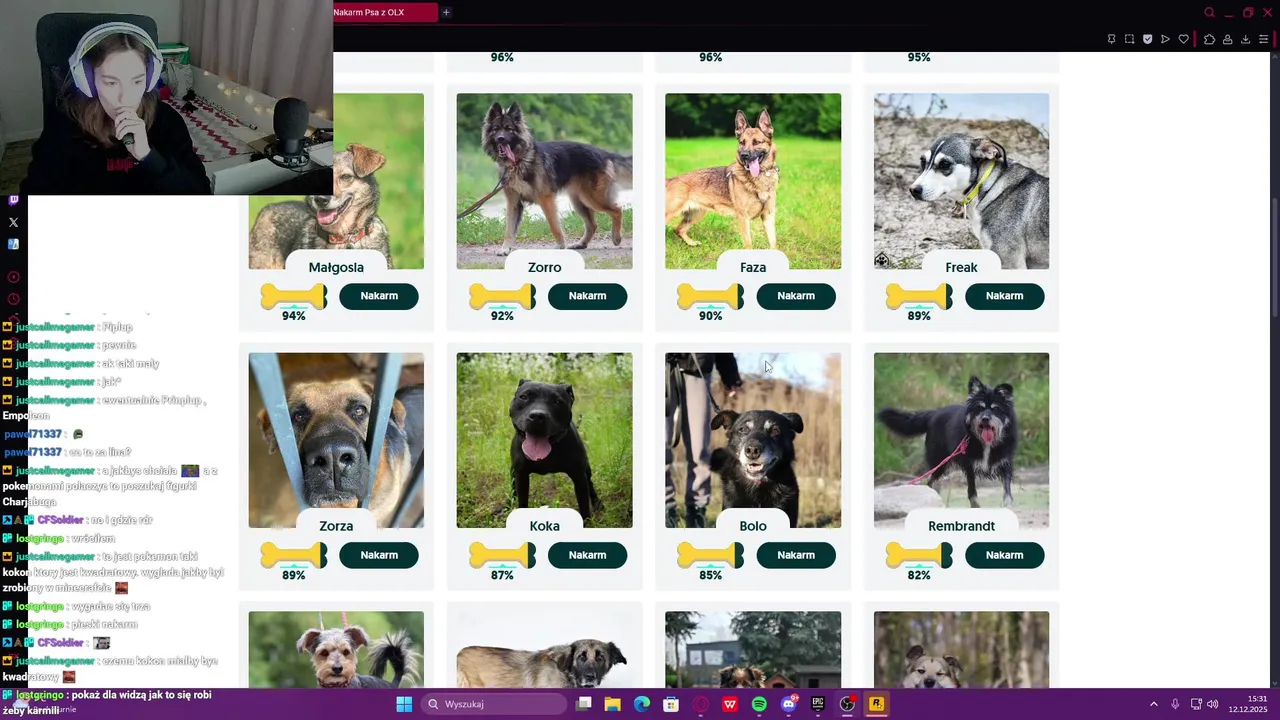Click the heart bookmark icon
The height and width of the screenshot is (720, 1280).
pyautogui.click(x=1184, y=39)
